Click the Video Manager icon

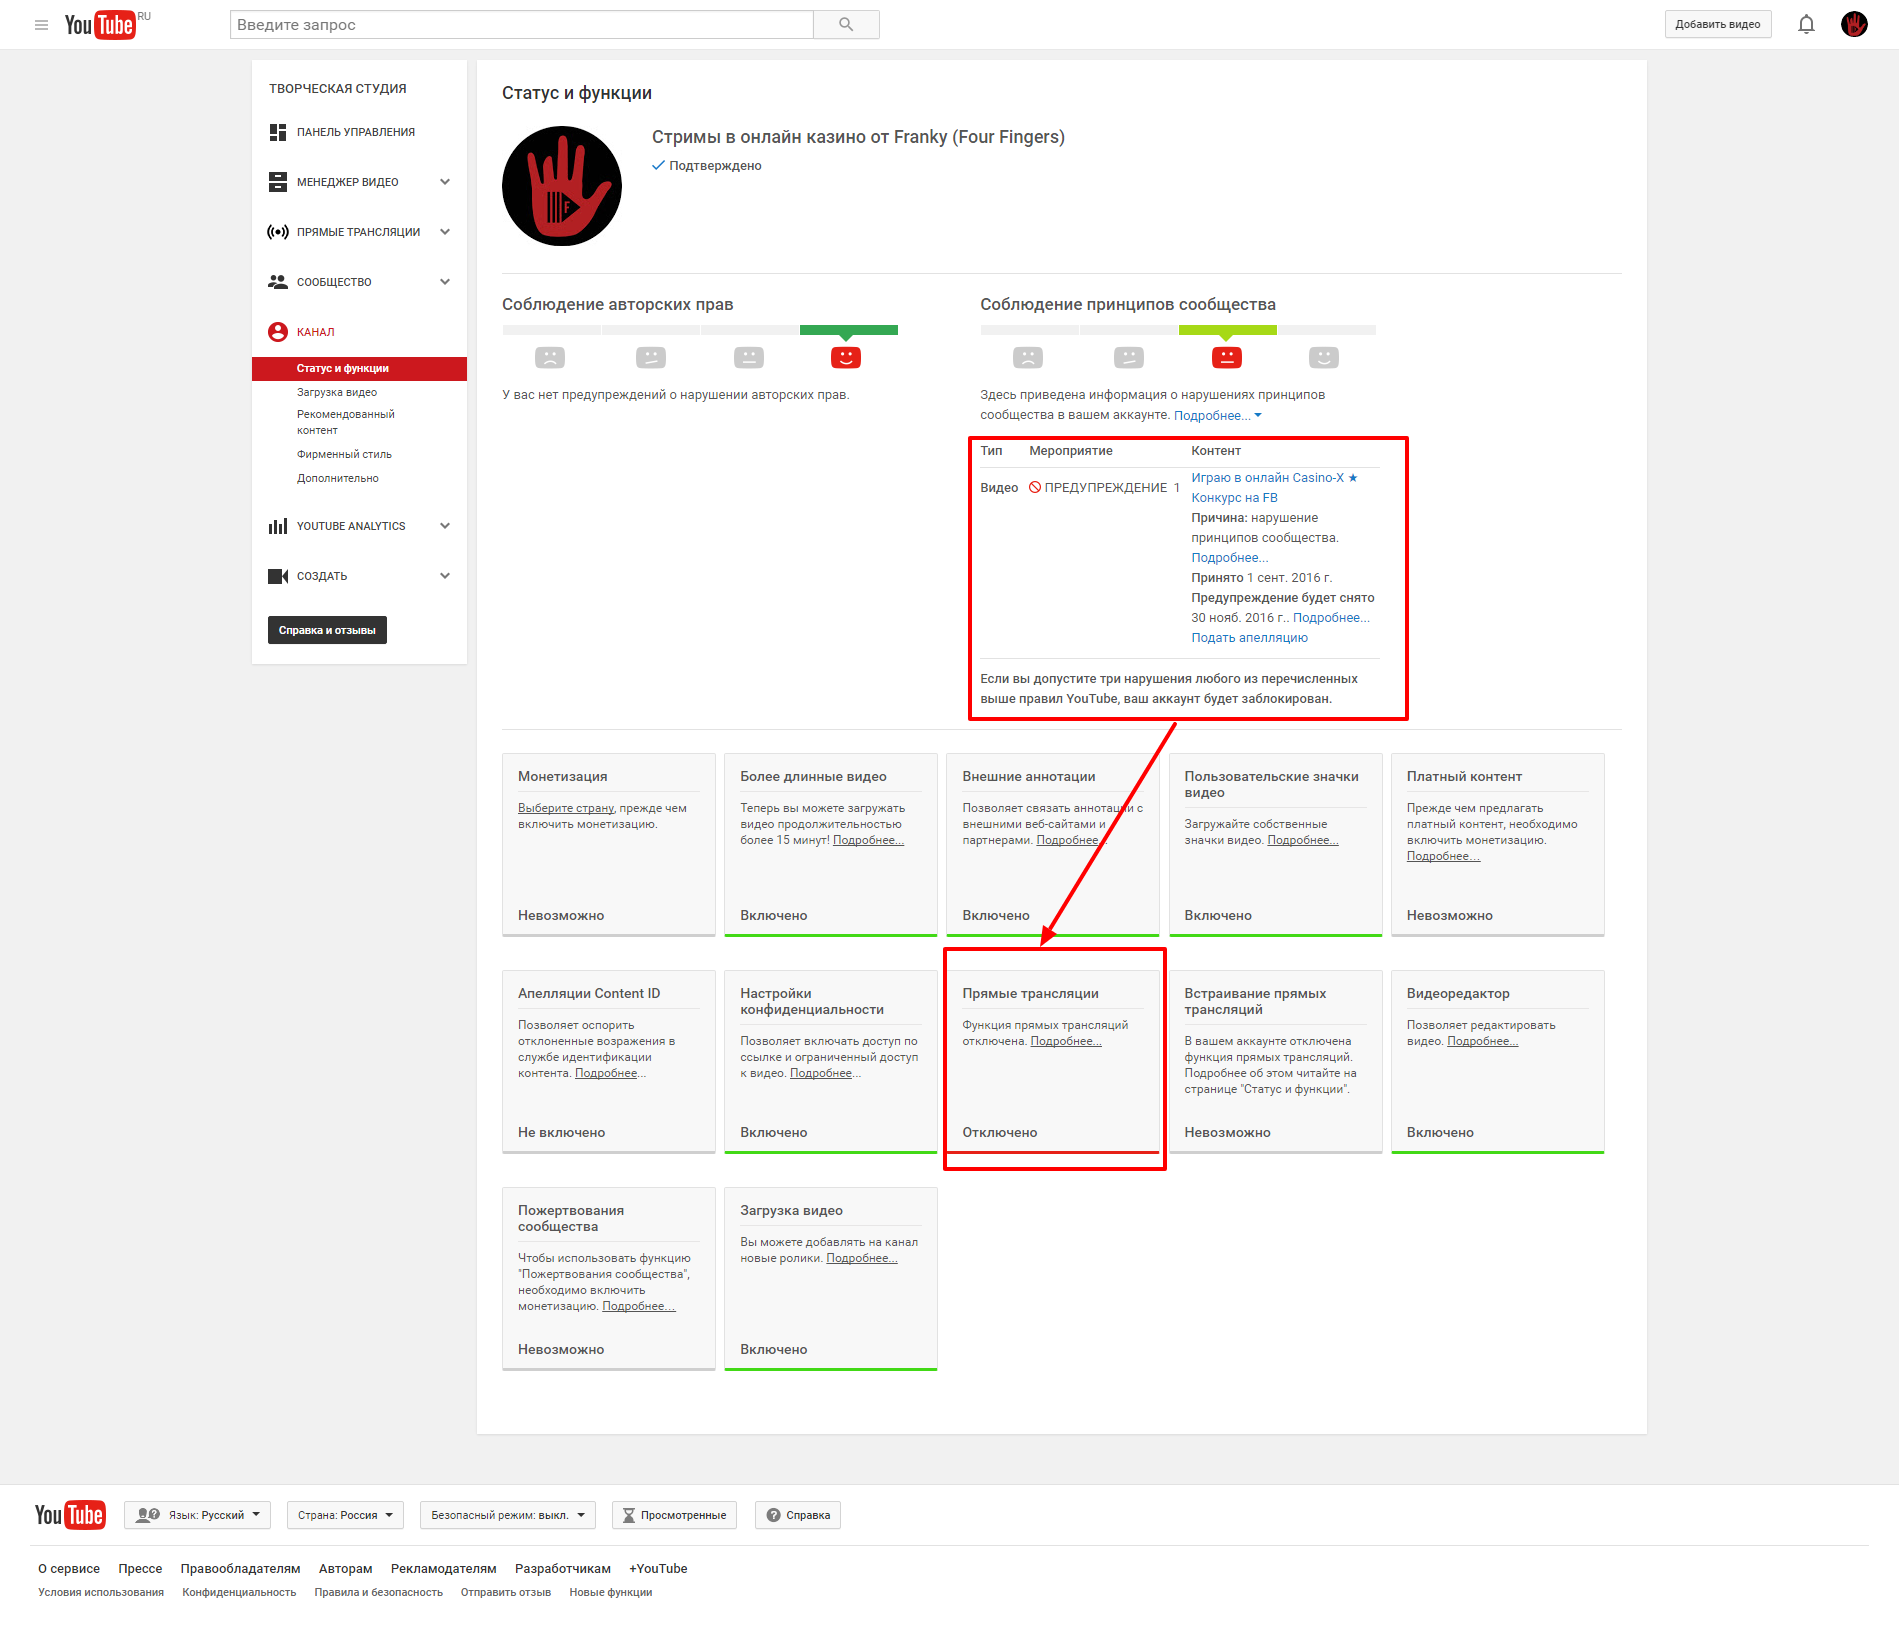click(x=278, y=182)
